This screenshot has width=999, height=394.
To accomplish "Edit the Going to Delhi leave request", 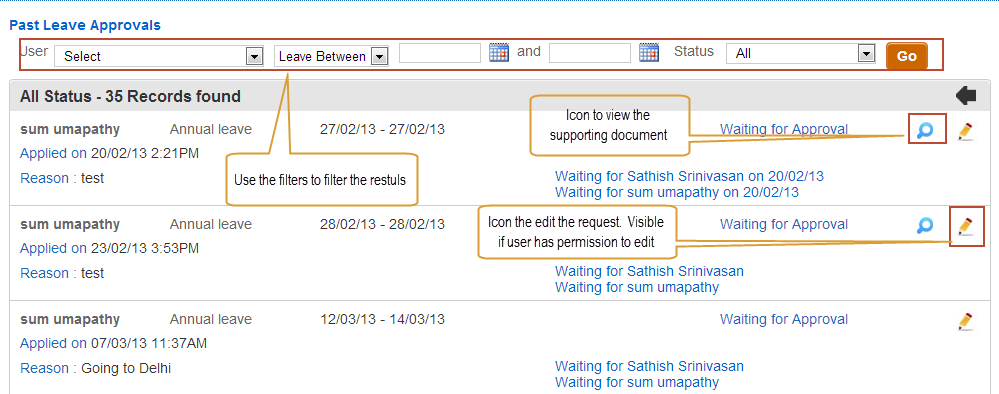I will tap(966, 321).
